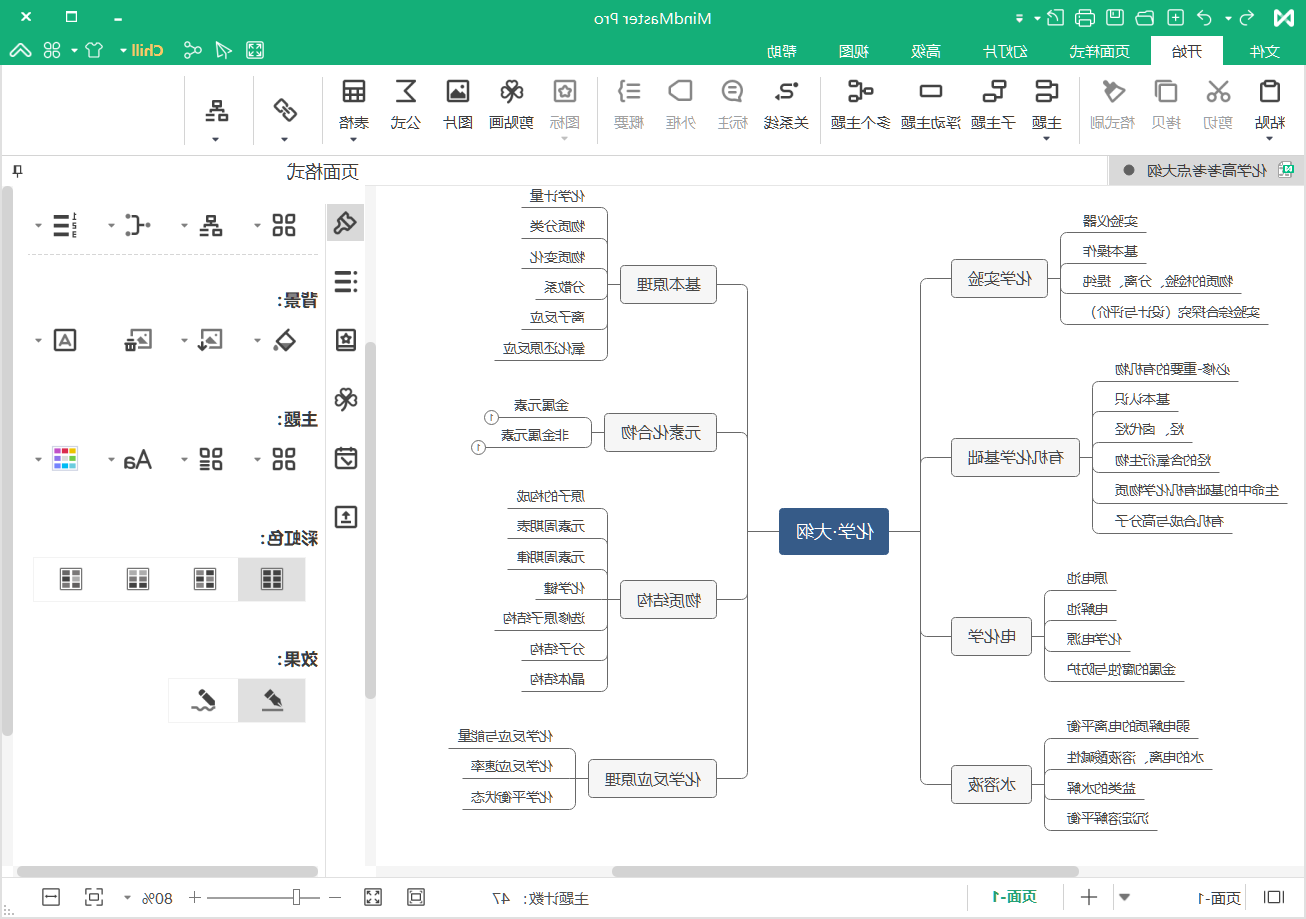The height and width of the screenshot is (919, 1306).
Task: Open the colorful theme color grid
Action: pyautogui.click(x=65, y=459)
